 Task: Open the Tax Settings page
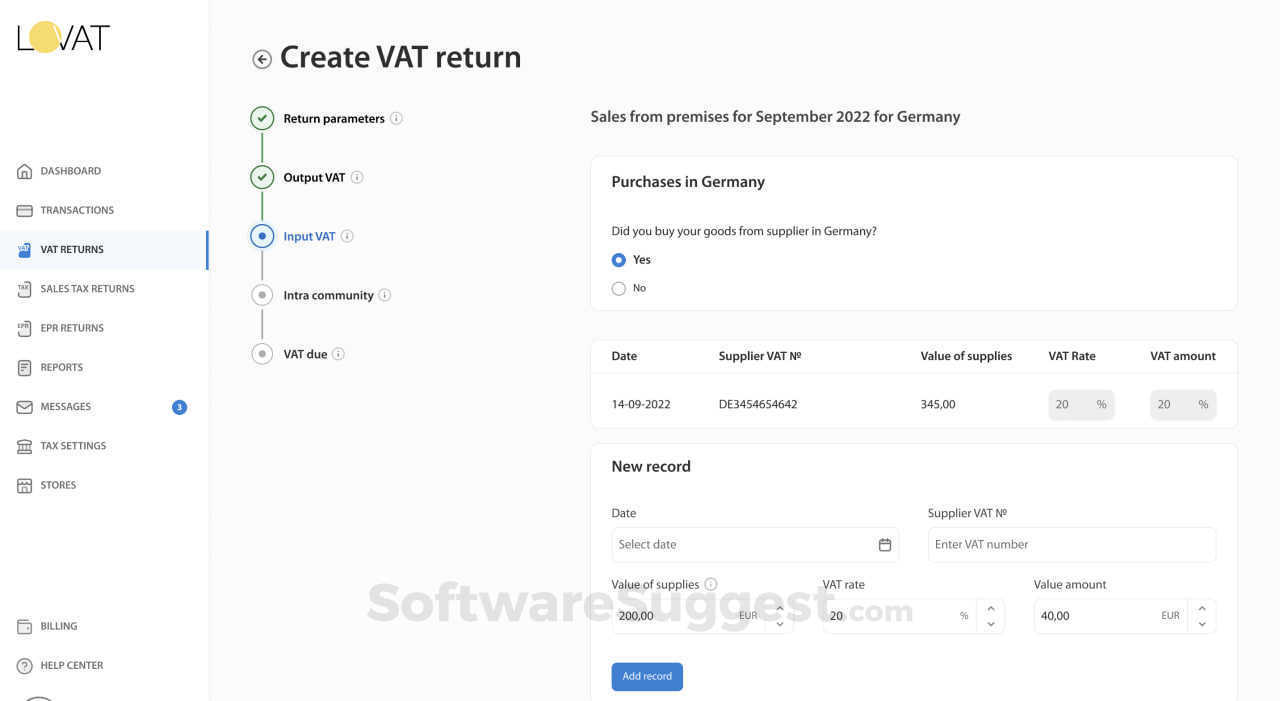click(73, 446)
